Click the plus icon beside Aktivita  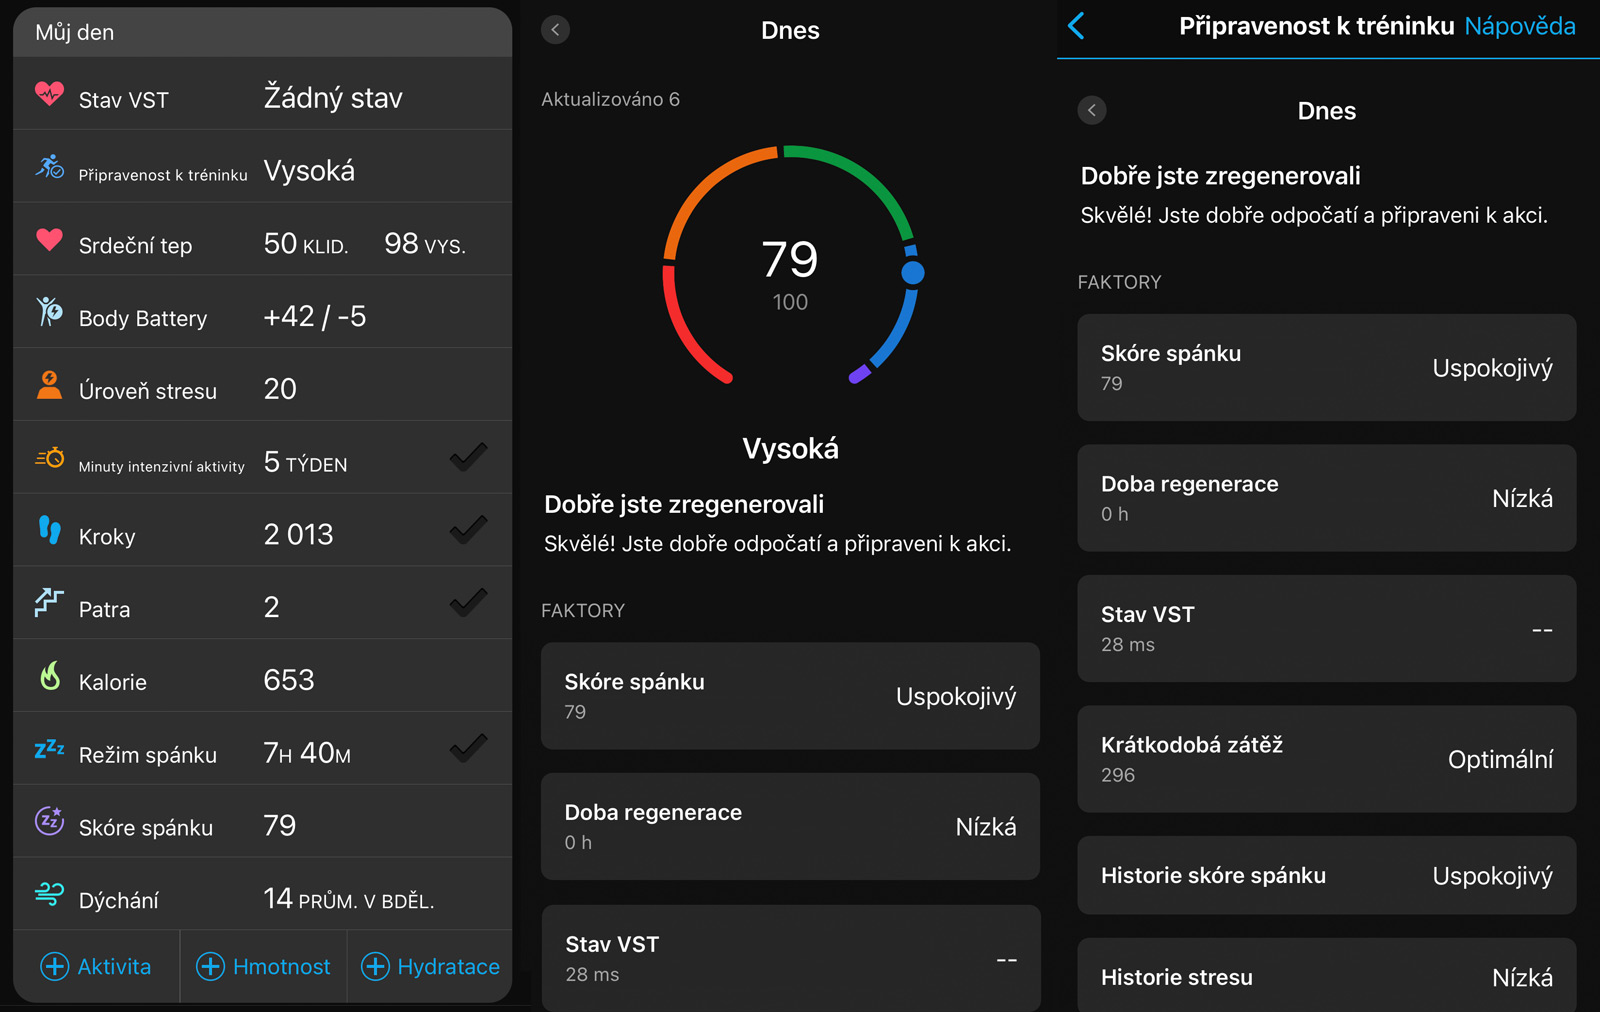(54, 966)
